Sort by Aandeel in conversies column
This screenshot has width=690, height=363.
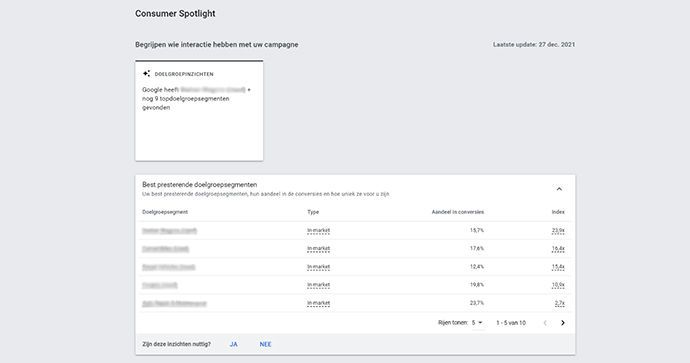tap(458, 212)
